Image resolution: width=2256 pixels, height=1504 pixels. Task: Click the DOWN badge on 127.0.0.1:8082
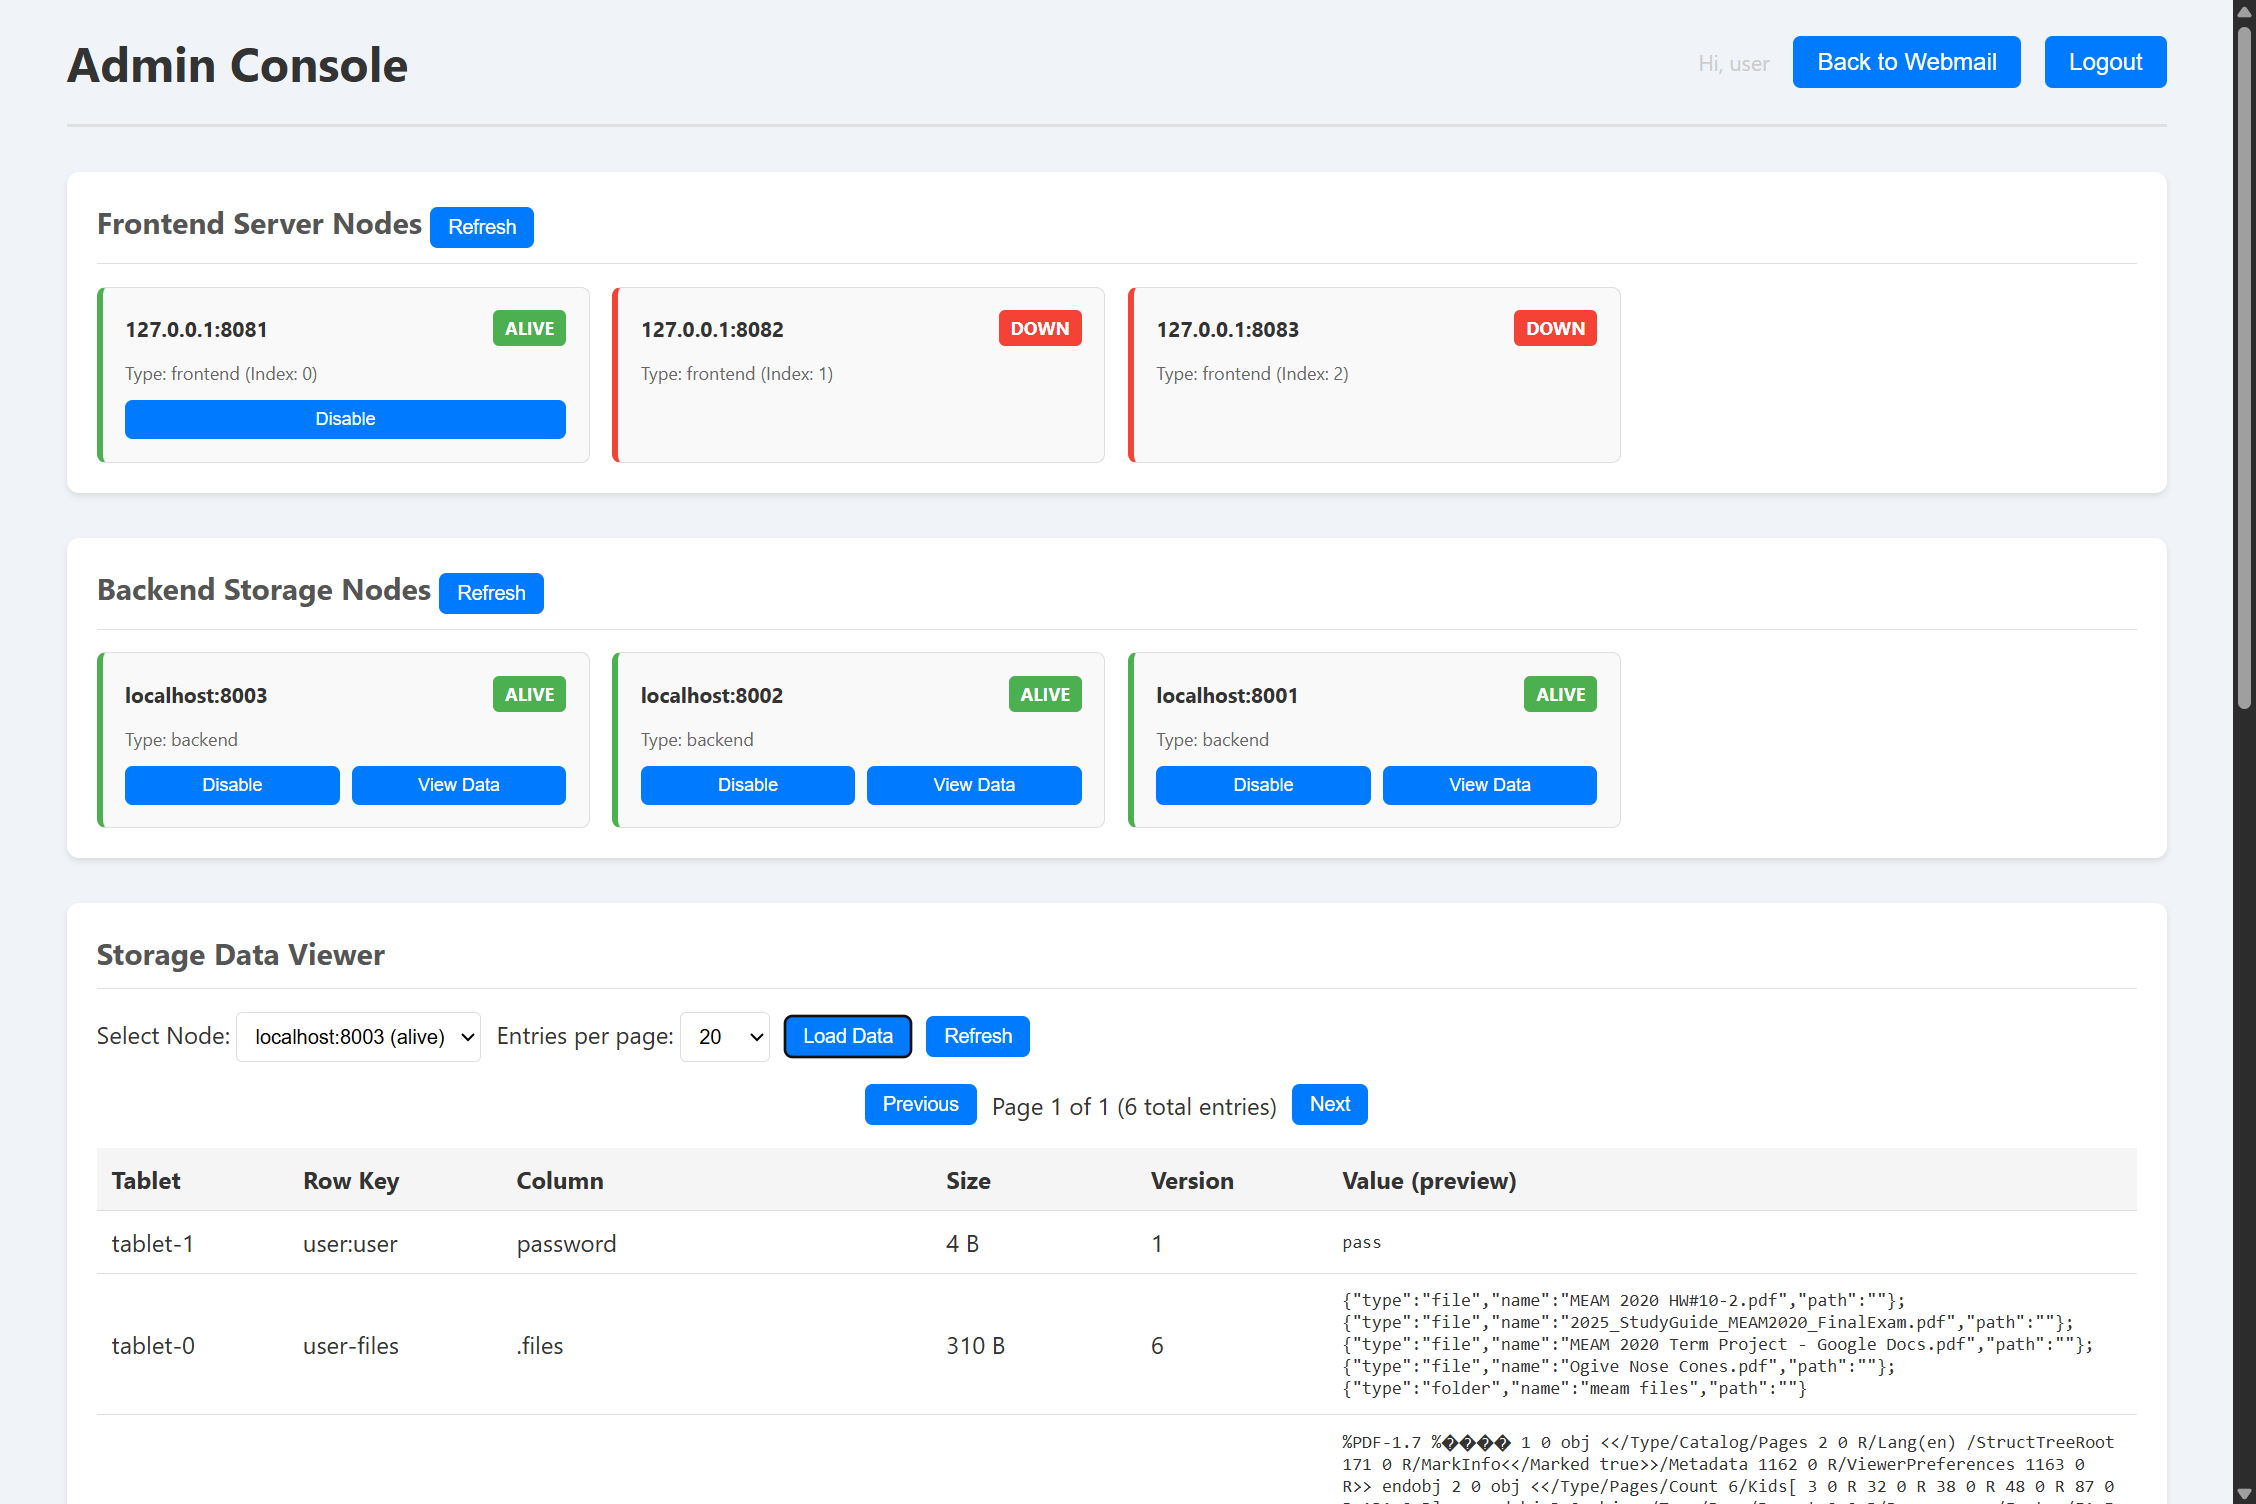[x=1039, y=328]
